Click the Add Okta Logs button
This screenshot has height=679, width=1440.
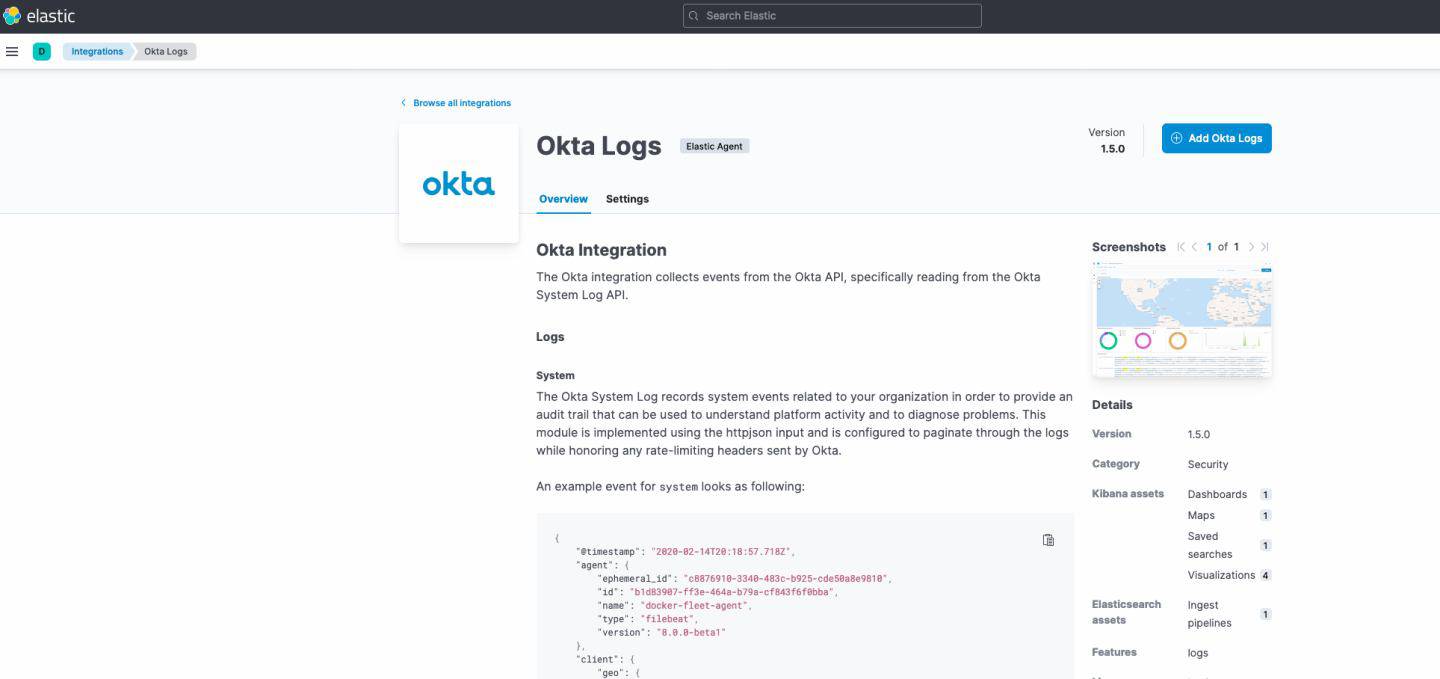(x=1216, y=138)
